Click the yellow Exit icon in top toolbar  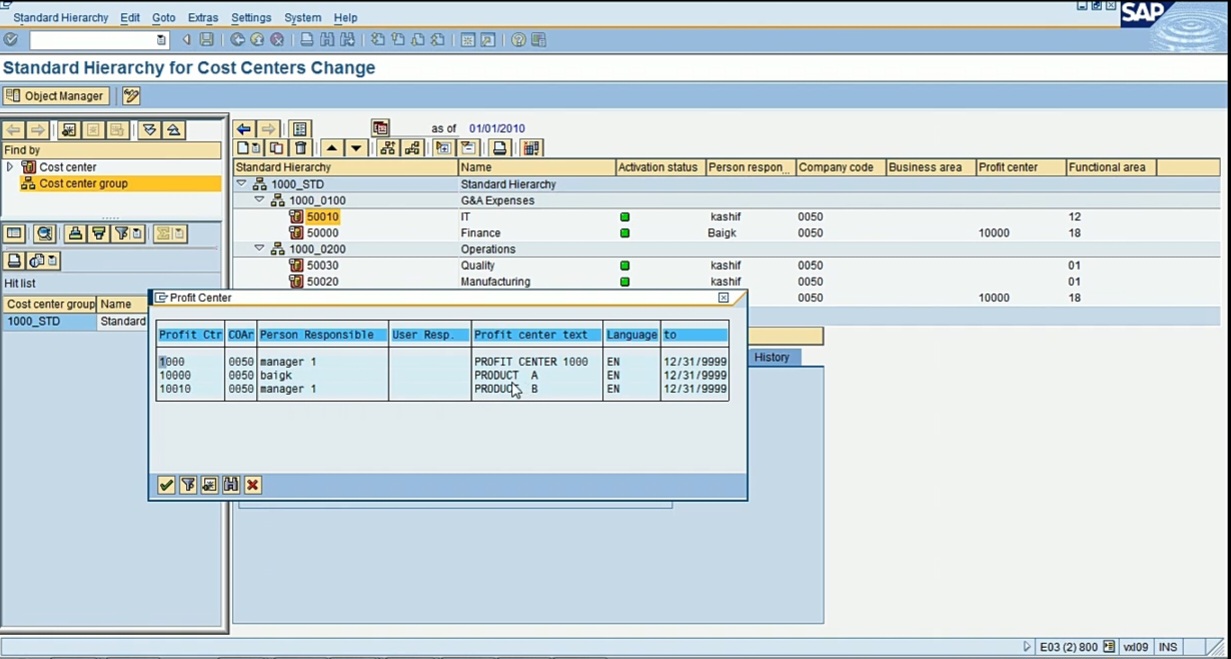(257, 40)
